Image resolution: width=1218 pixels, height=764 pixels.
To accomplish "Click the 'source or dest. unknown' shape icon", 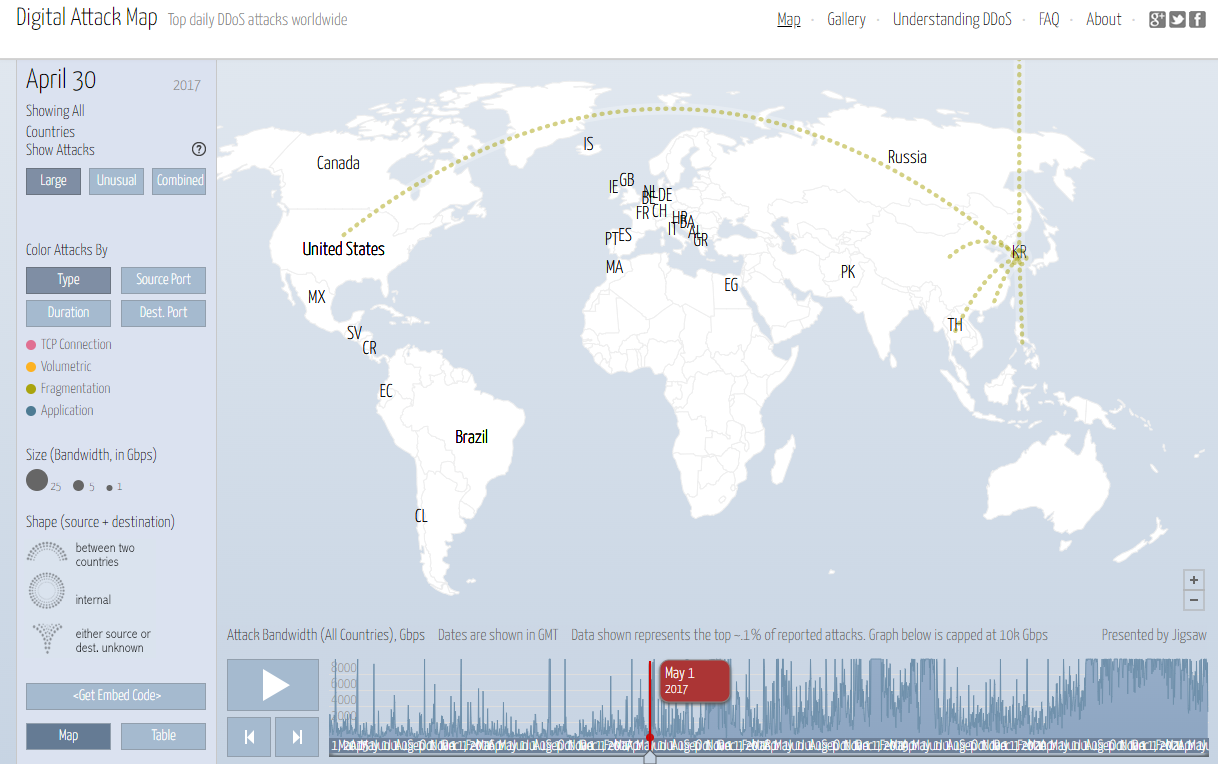I will click(45, 638).
